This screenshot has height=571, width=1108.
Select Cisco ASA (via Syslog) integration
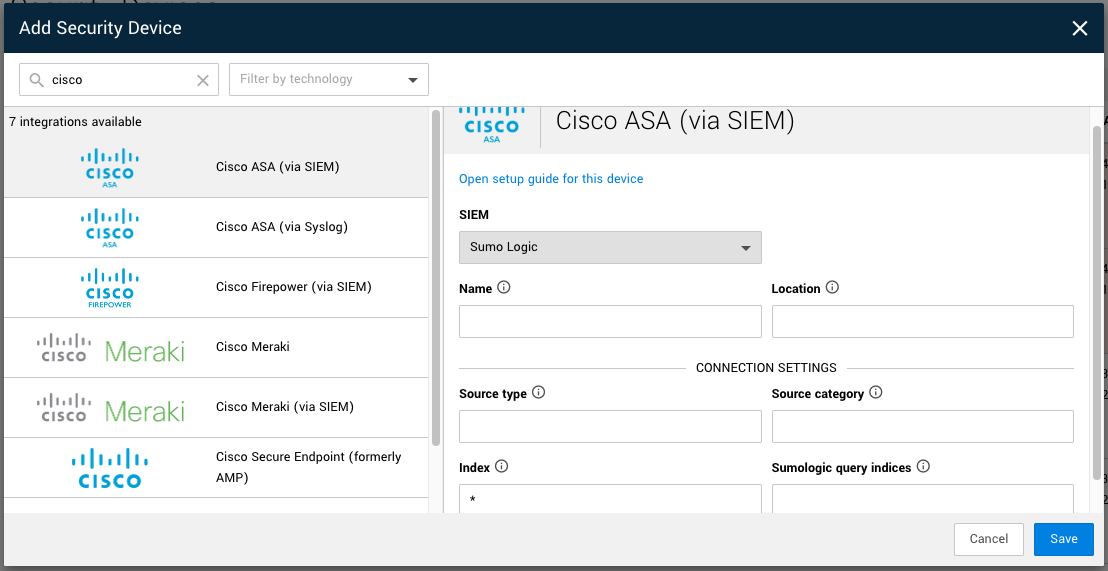coord(216,228)
